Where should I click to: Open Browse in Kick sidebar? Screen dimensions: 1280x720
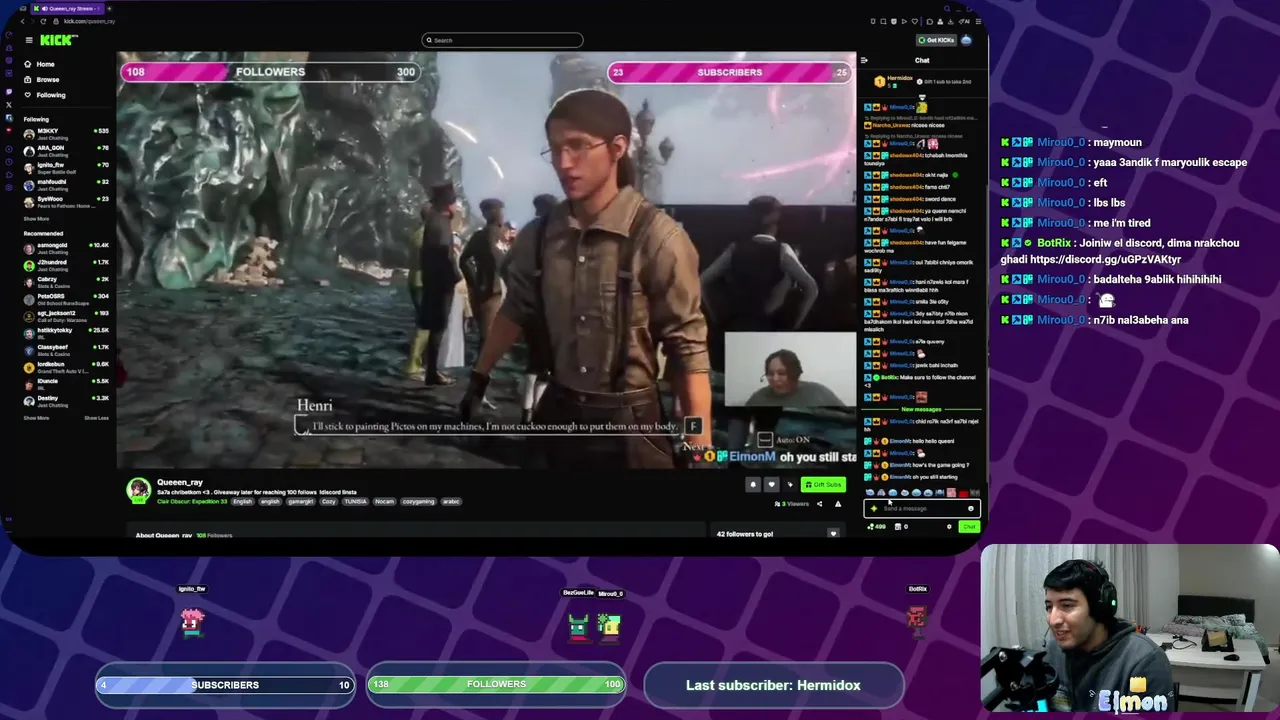point(41,80)
